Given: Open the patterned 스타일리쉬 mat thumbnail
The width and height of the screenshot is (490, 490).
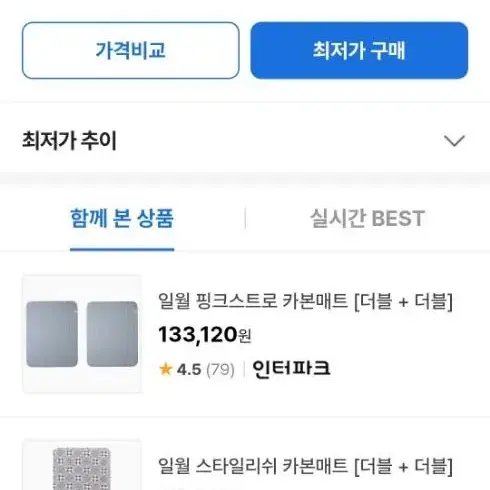Looking at the screenshot, I should tap(82, 465).
